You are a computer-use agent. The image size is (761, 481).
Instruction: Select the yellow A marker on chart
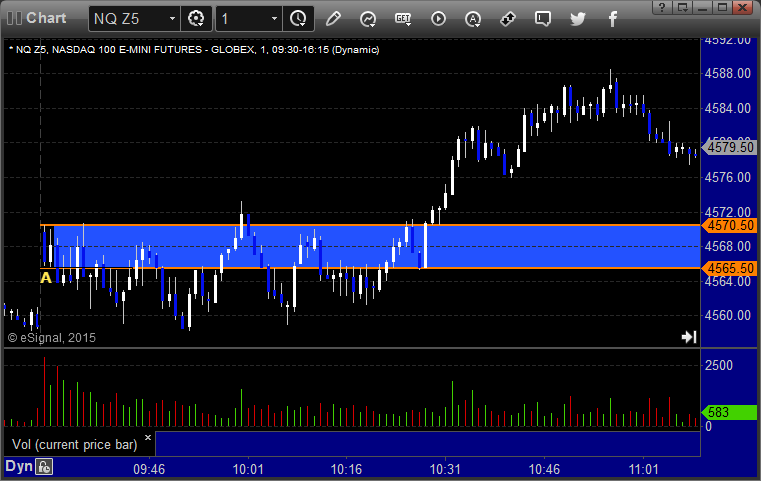[46, 278]
